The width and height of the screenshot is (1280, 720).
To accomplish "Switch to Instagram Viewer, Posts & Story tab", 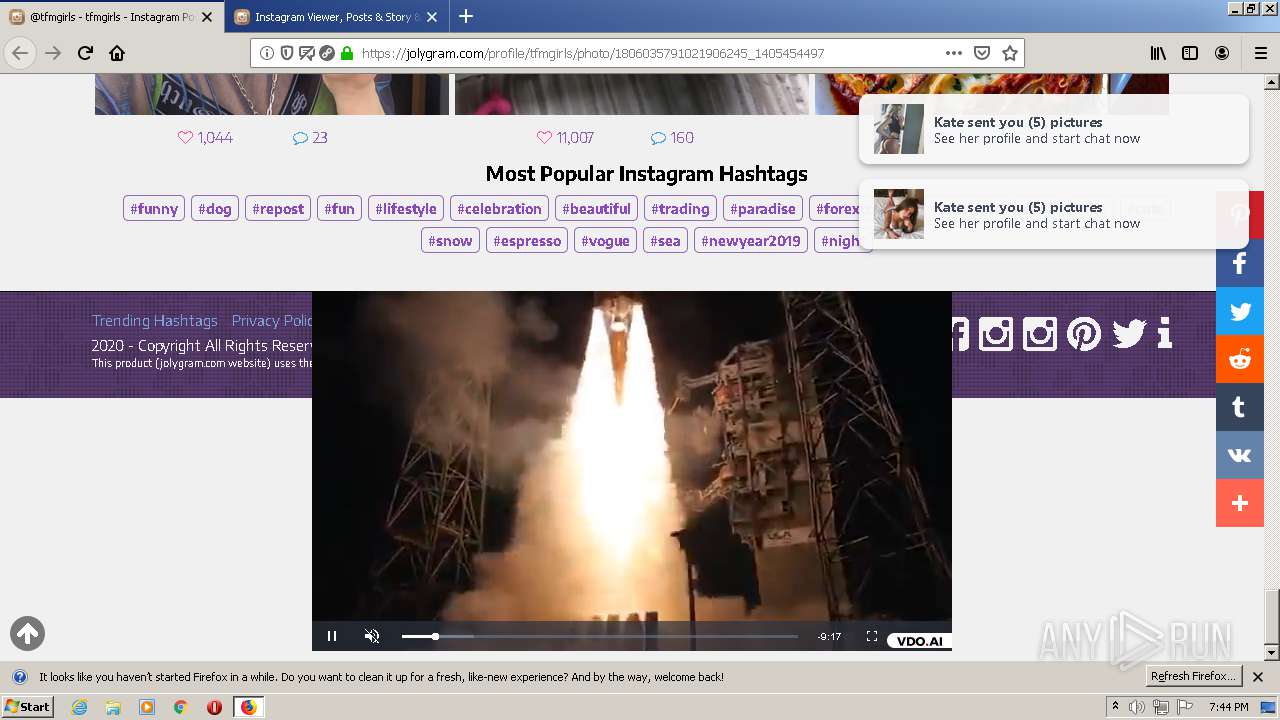I will [x=336, y=17].
